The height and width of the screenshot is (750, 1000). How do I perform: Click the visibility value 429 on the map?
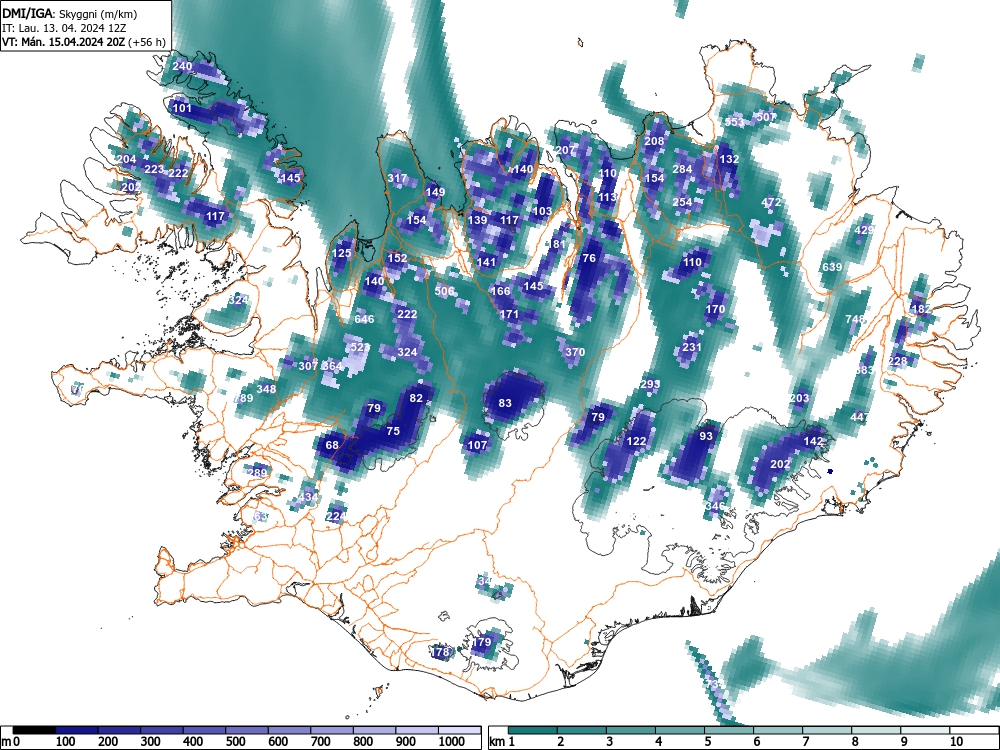coord(864,230)
